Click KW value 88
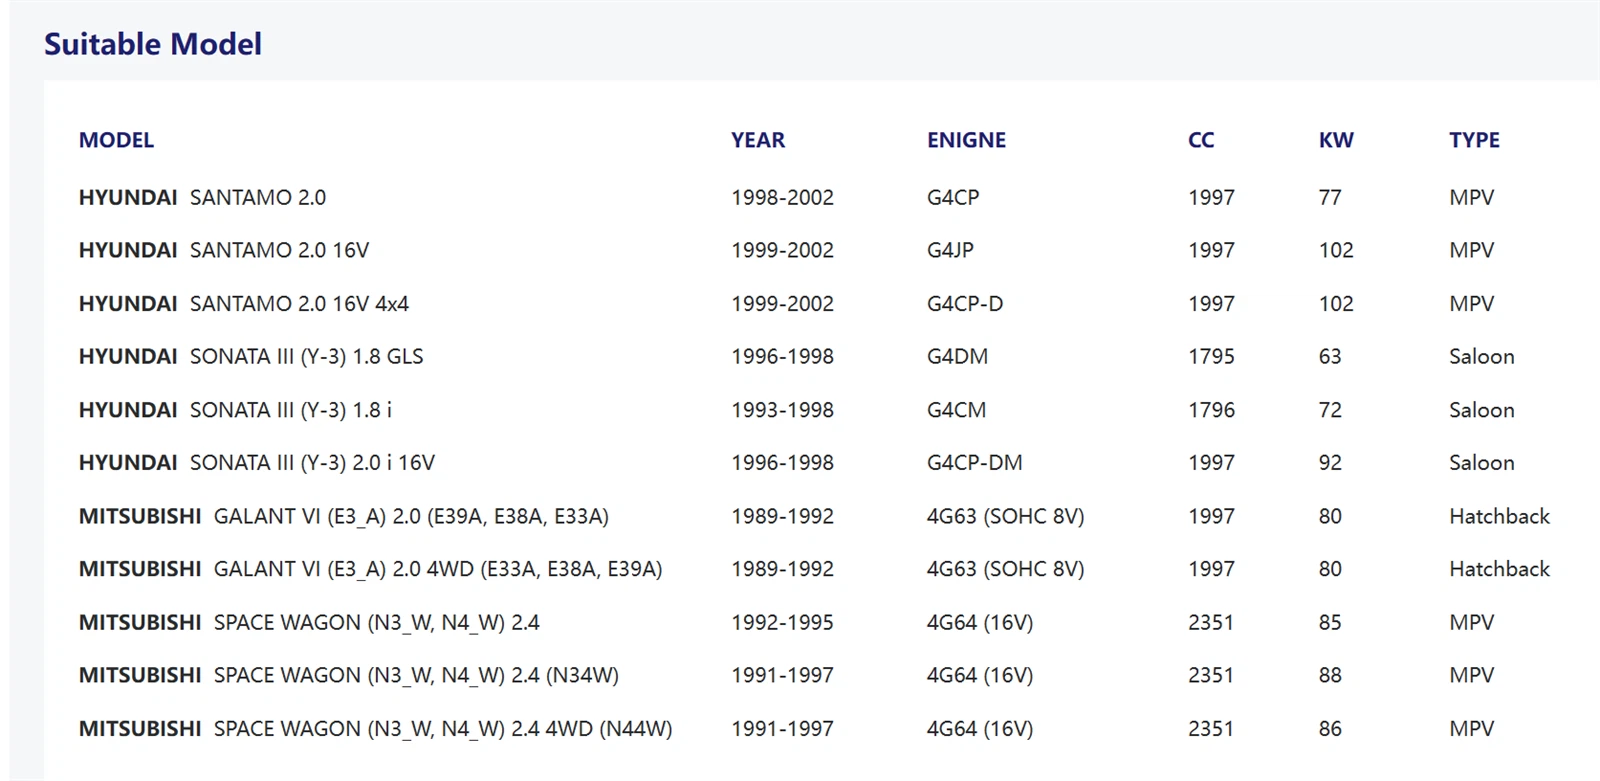 1330,676
